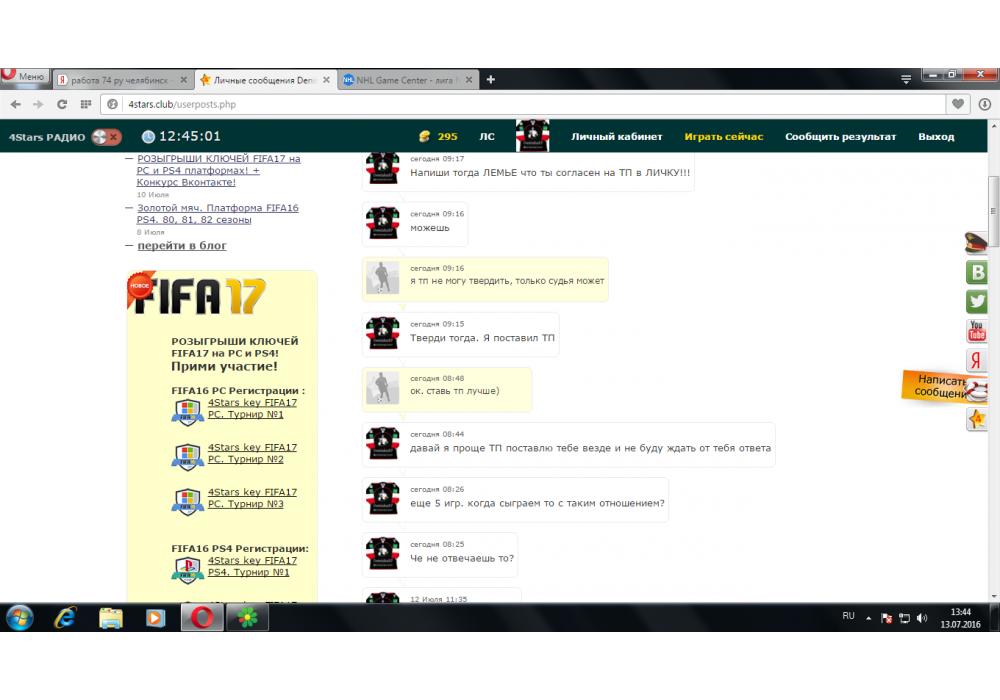Open the YouTube sidebar icon

click(977, 331)
